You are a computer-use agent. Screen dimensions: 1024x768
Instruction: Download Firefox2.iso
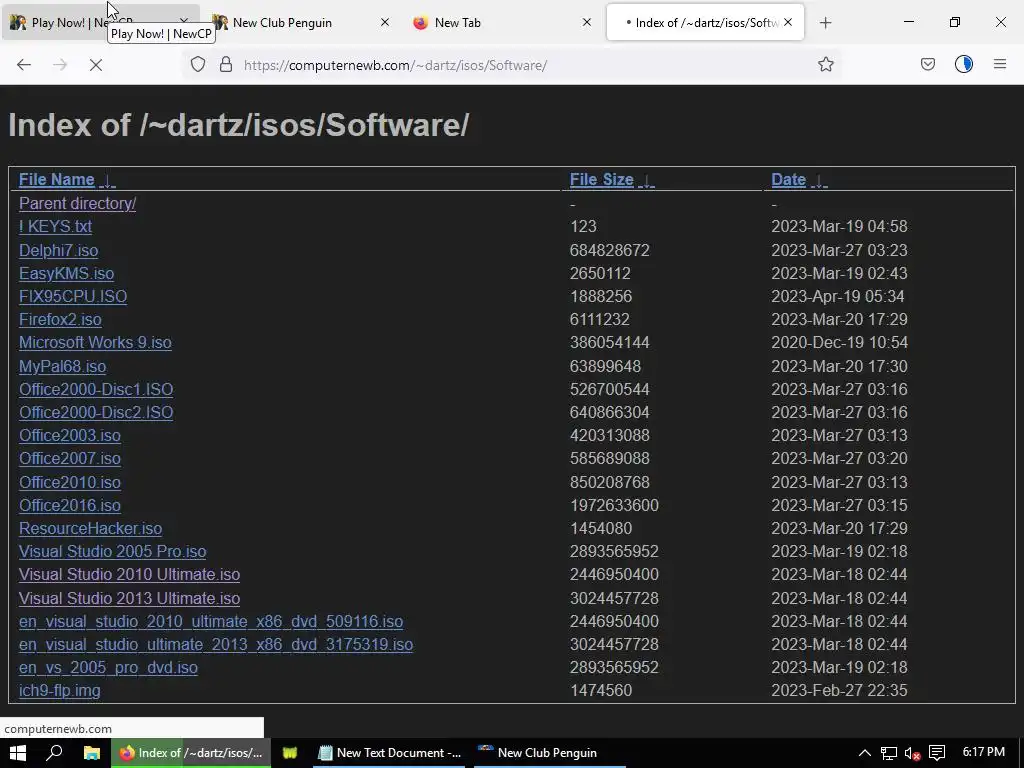click(x=60, y=319)
